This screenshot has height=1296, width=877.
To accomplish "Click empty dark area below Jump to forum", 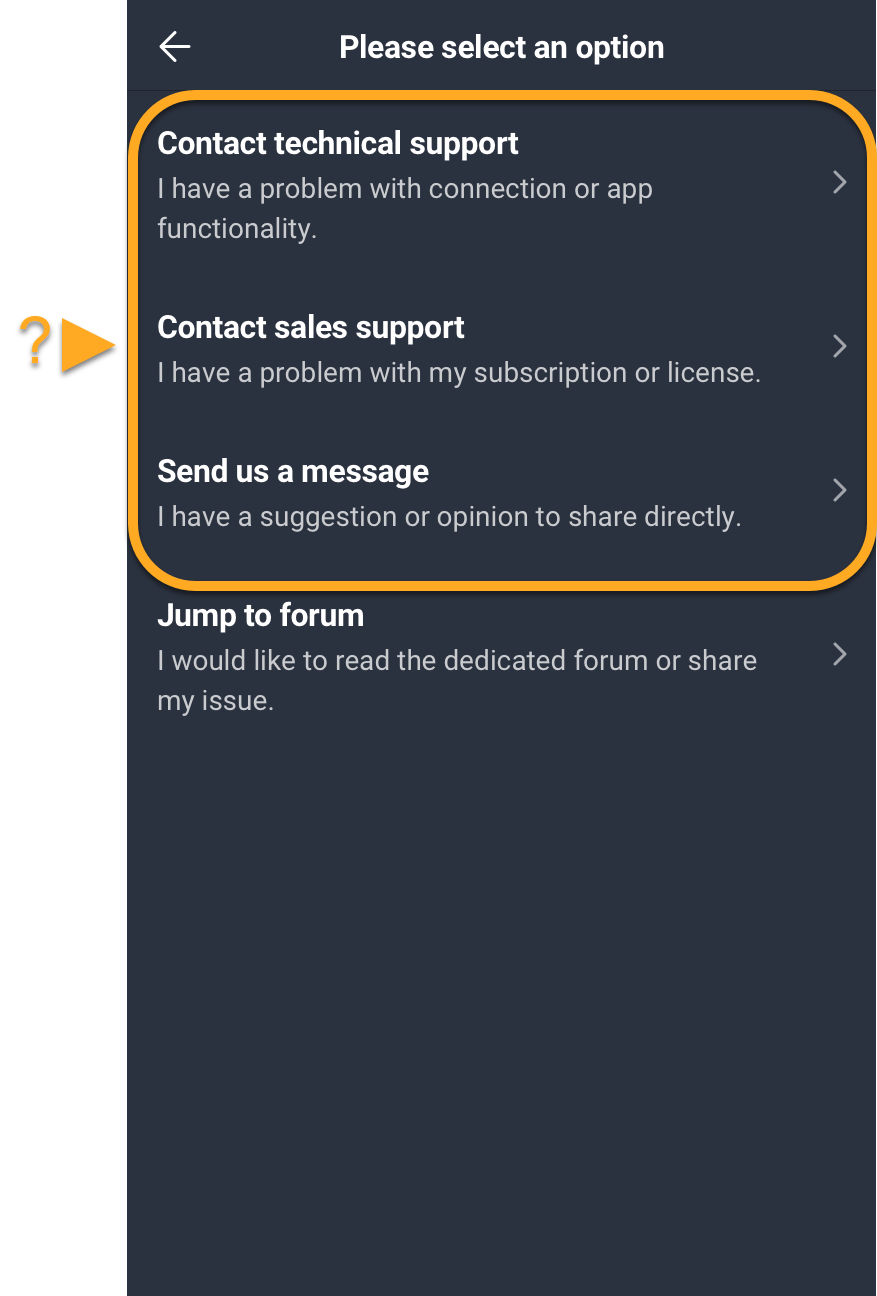I will [x=502, y=1000].
